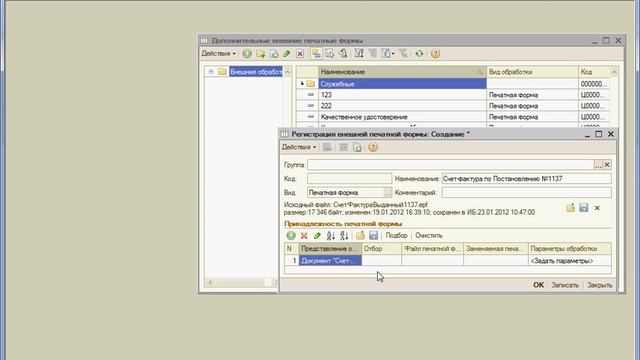Screen dimensions: 640x360
Task: Click into the Группа input field
Action: tap(450, 165)
